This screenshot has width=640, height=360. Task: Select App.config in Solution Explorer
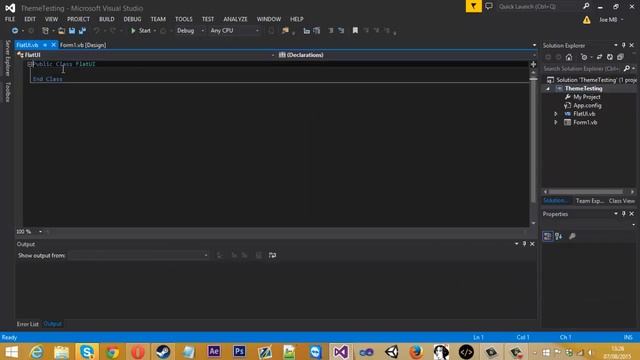(x=587, y=106)
